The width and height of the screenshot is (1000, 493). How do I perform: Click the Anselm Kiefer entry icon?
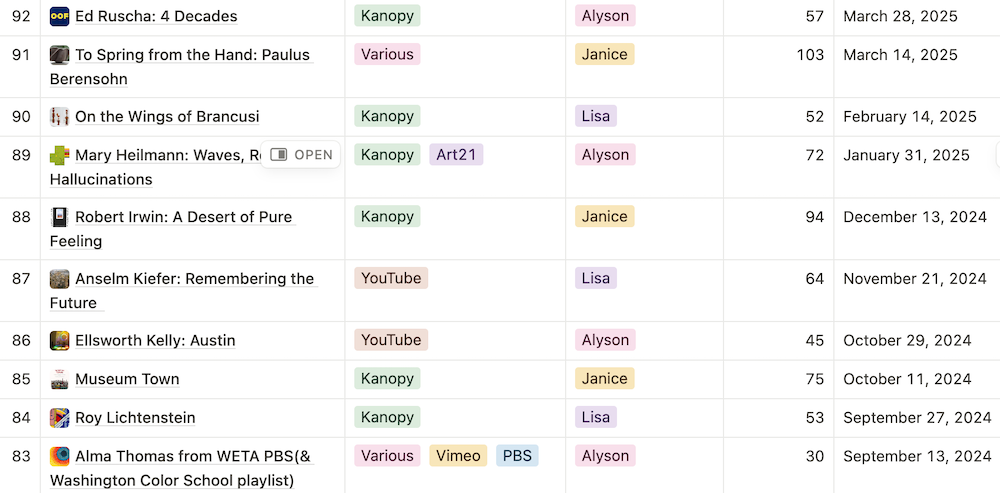pos(59,279)
